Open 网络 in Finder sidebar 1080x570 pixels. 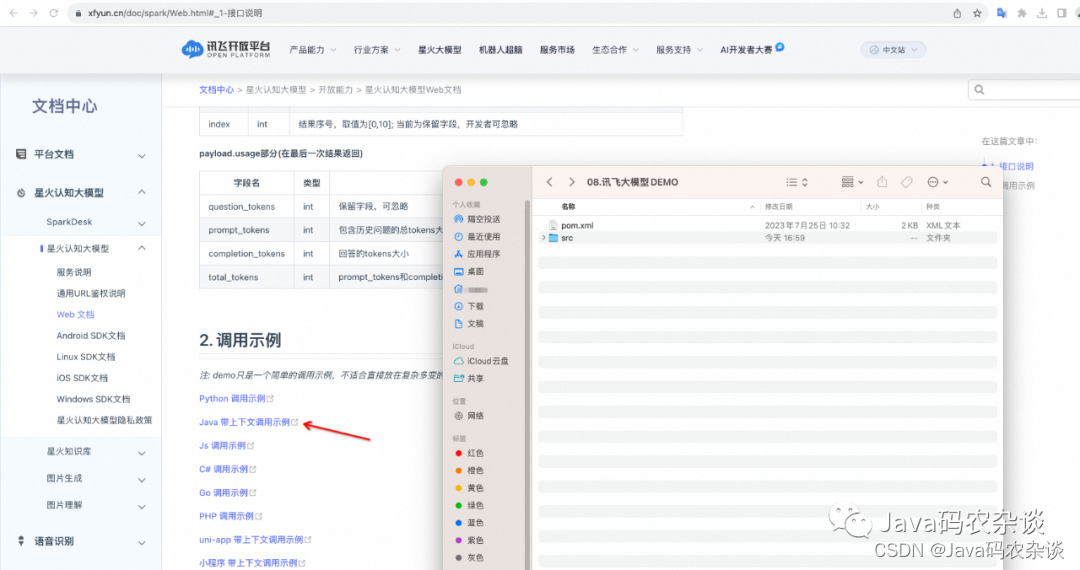[469, 416]
